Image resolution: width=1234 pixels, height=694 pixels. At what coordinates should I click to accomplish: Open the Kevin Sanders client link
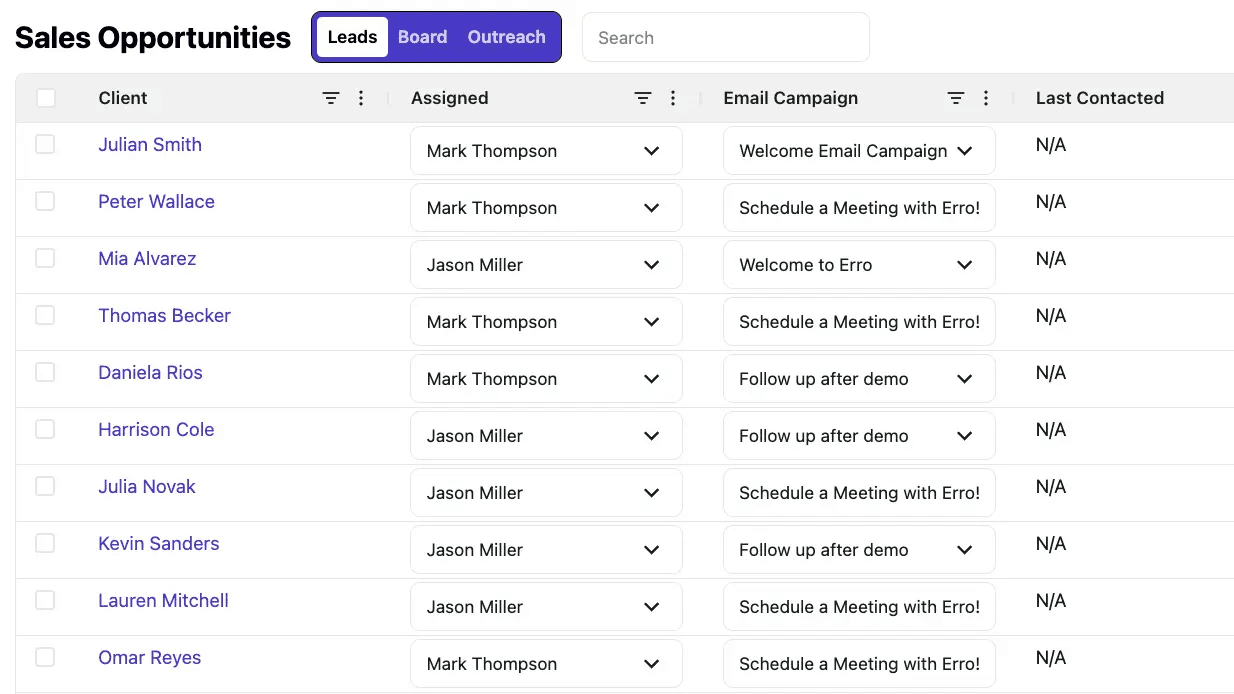(158, 543)
